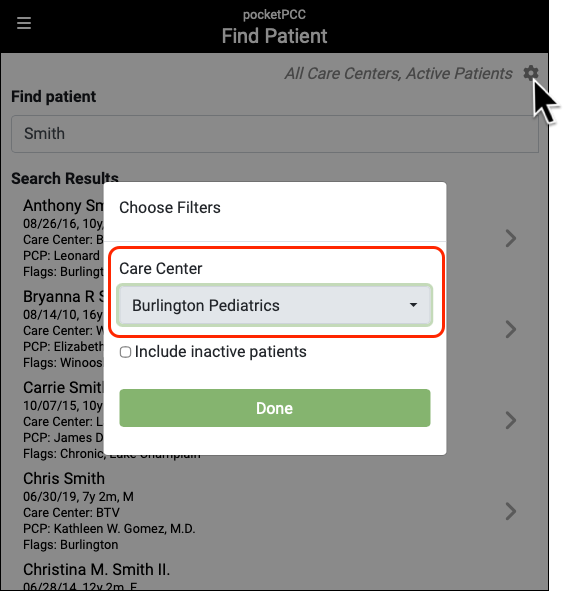Click the All Care Centers, Active Patients label
Image resolution: width=565 pixels, height=591 pixels.
point(398,73)
